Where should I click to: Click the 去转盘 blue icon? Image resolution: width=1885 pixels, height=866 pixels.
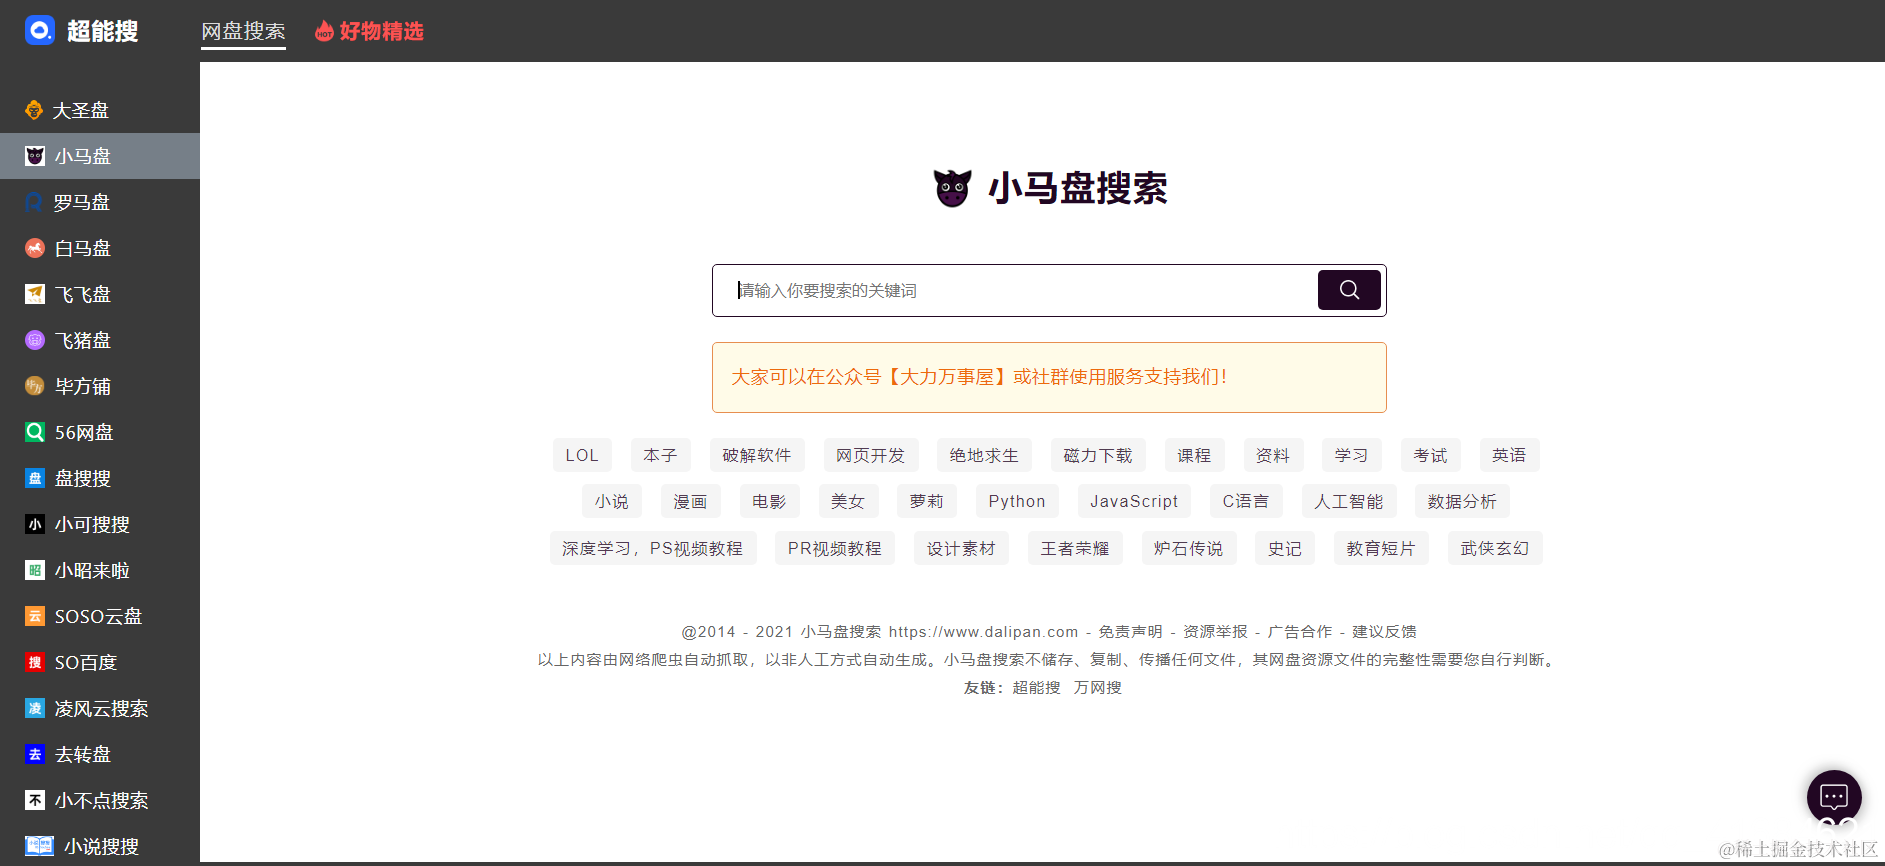(x=35, y=754)
